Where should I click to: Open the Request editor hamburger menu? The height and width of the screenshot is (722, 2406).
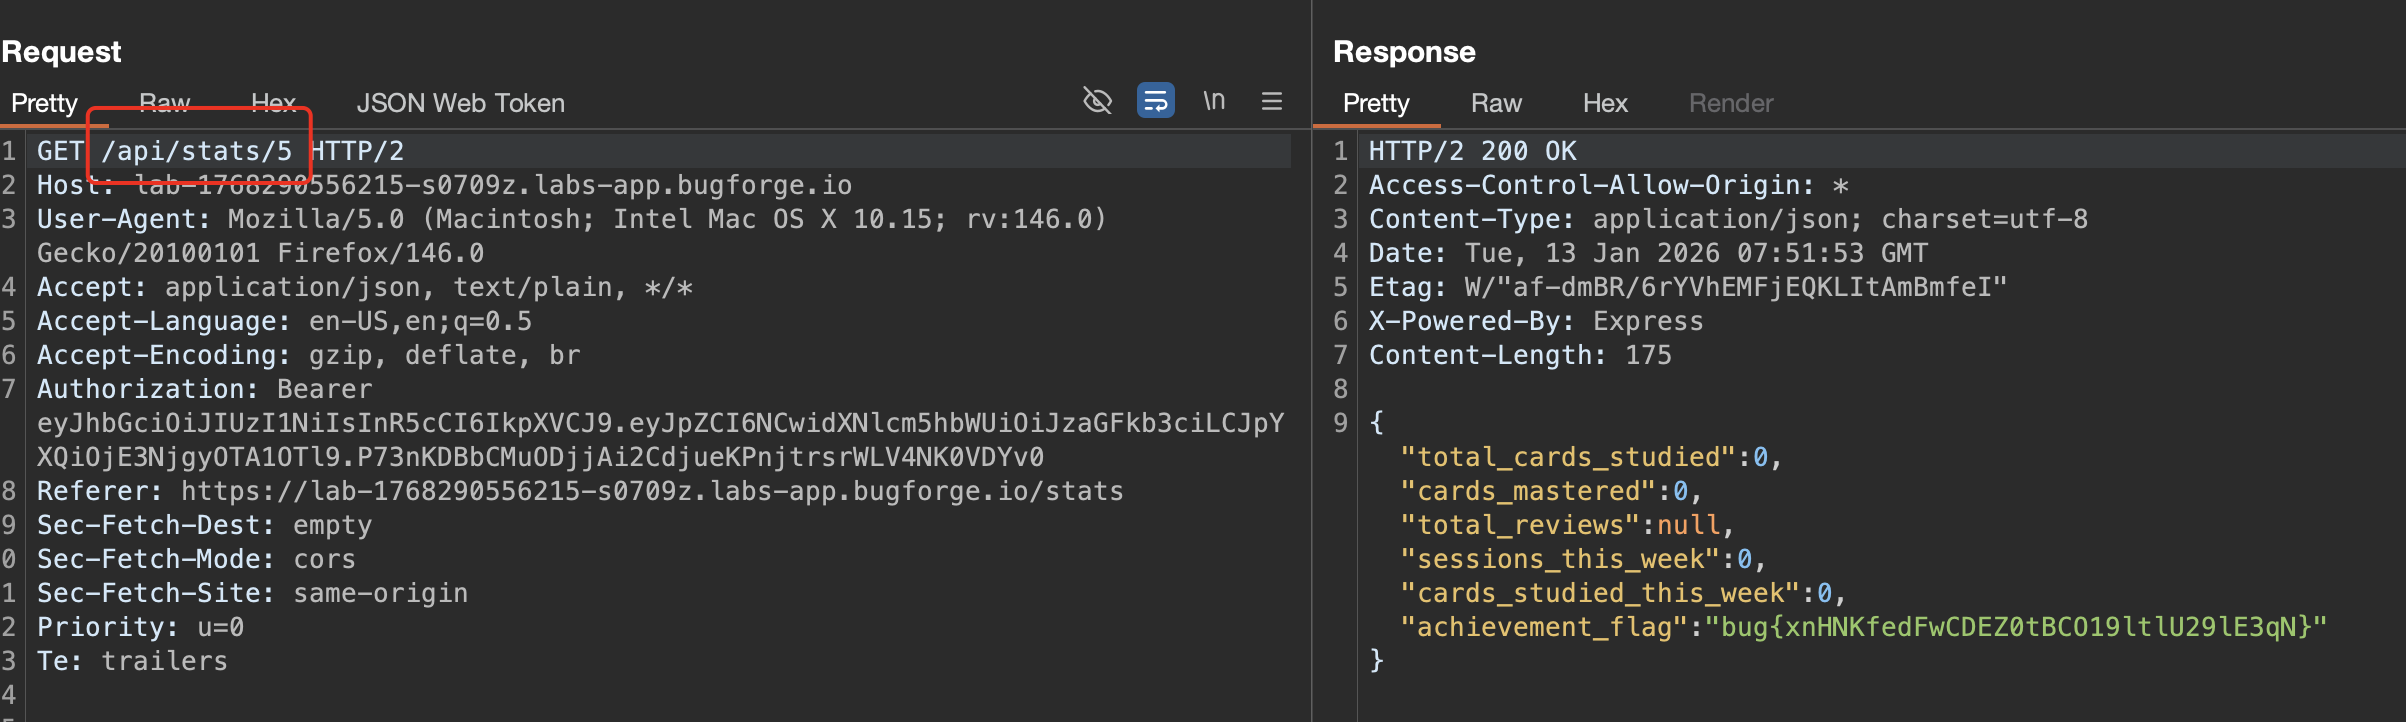click(1271, 101)
